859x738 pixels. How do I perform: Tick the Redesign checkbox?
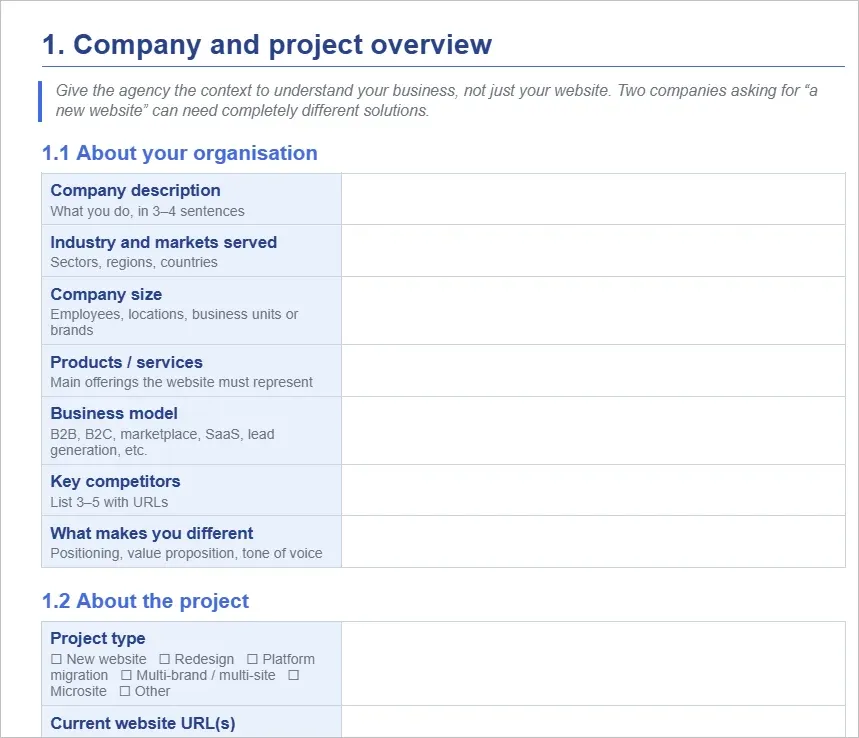point(164,659)
